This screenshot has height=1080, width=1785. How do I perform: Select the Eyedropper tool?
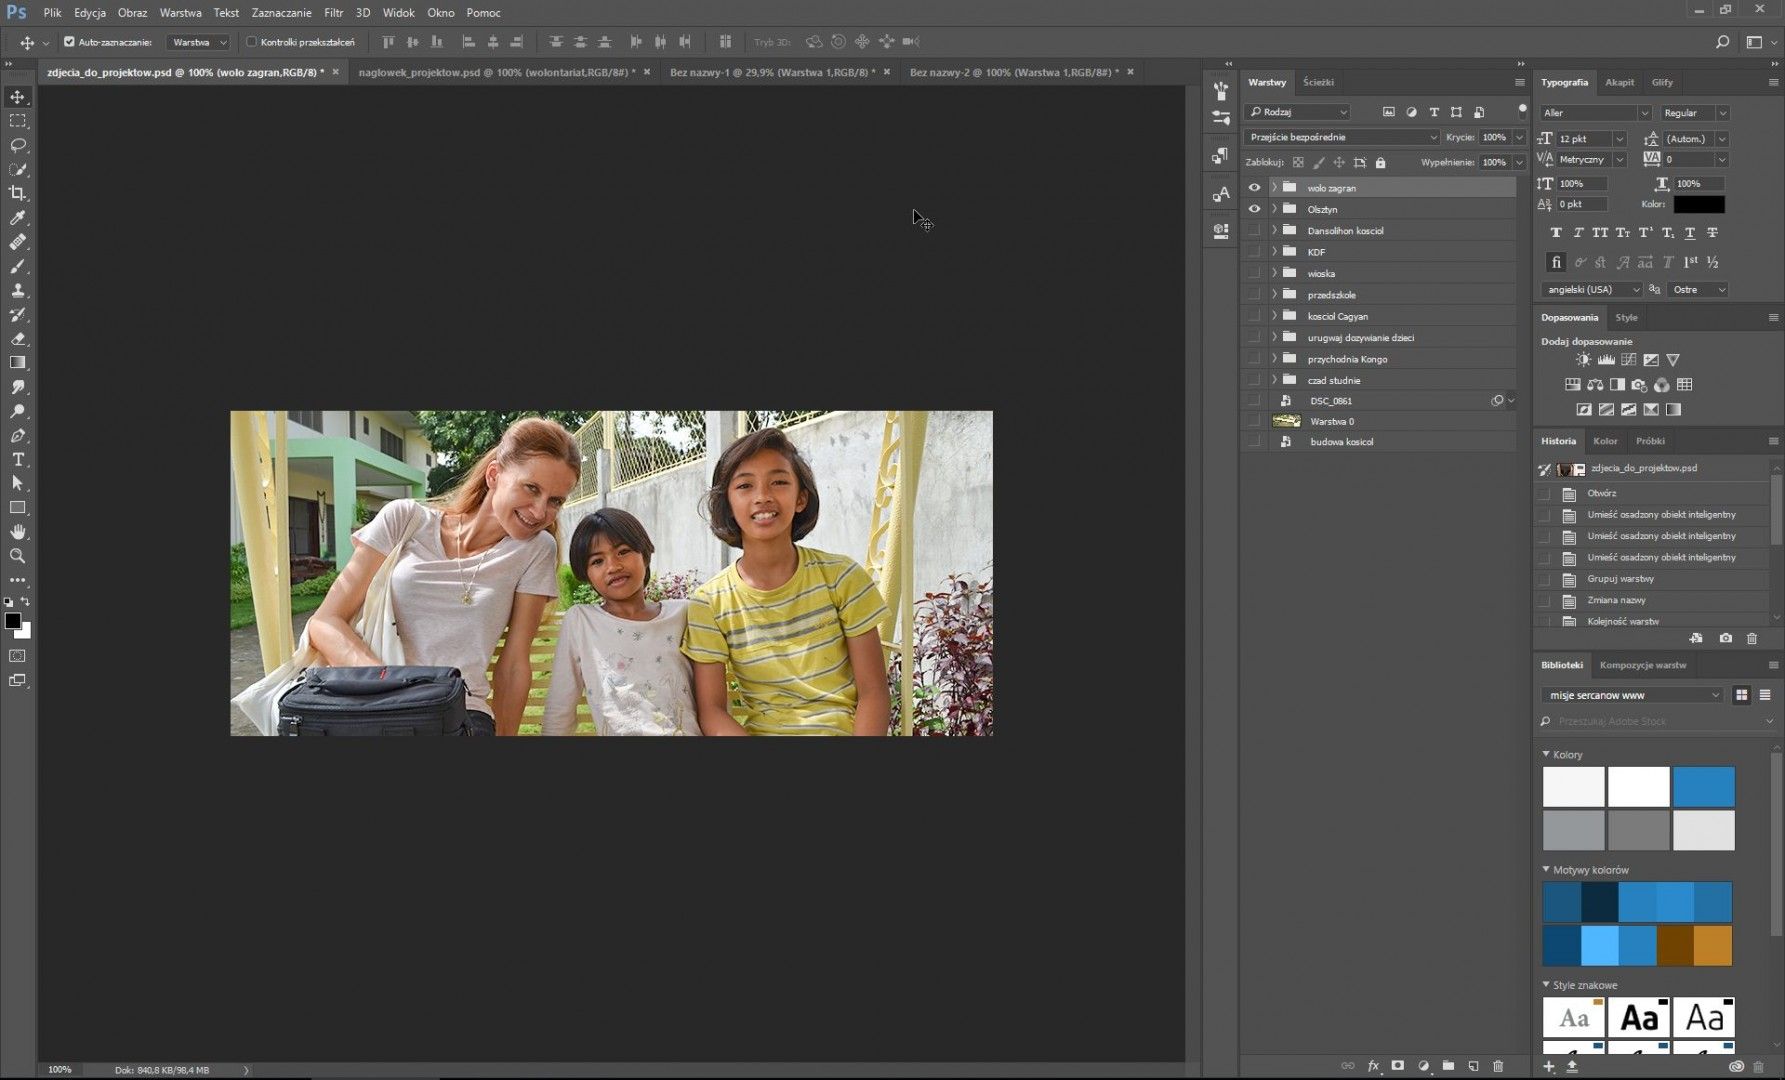[18, 218]
